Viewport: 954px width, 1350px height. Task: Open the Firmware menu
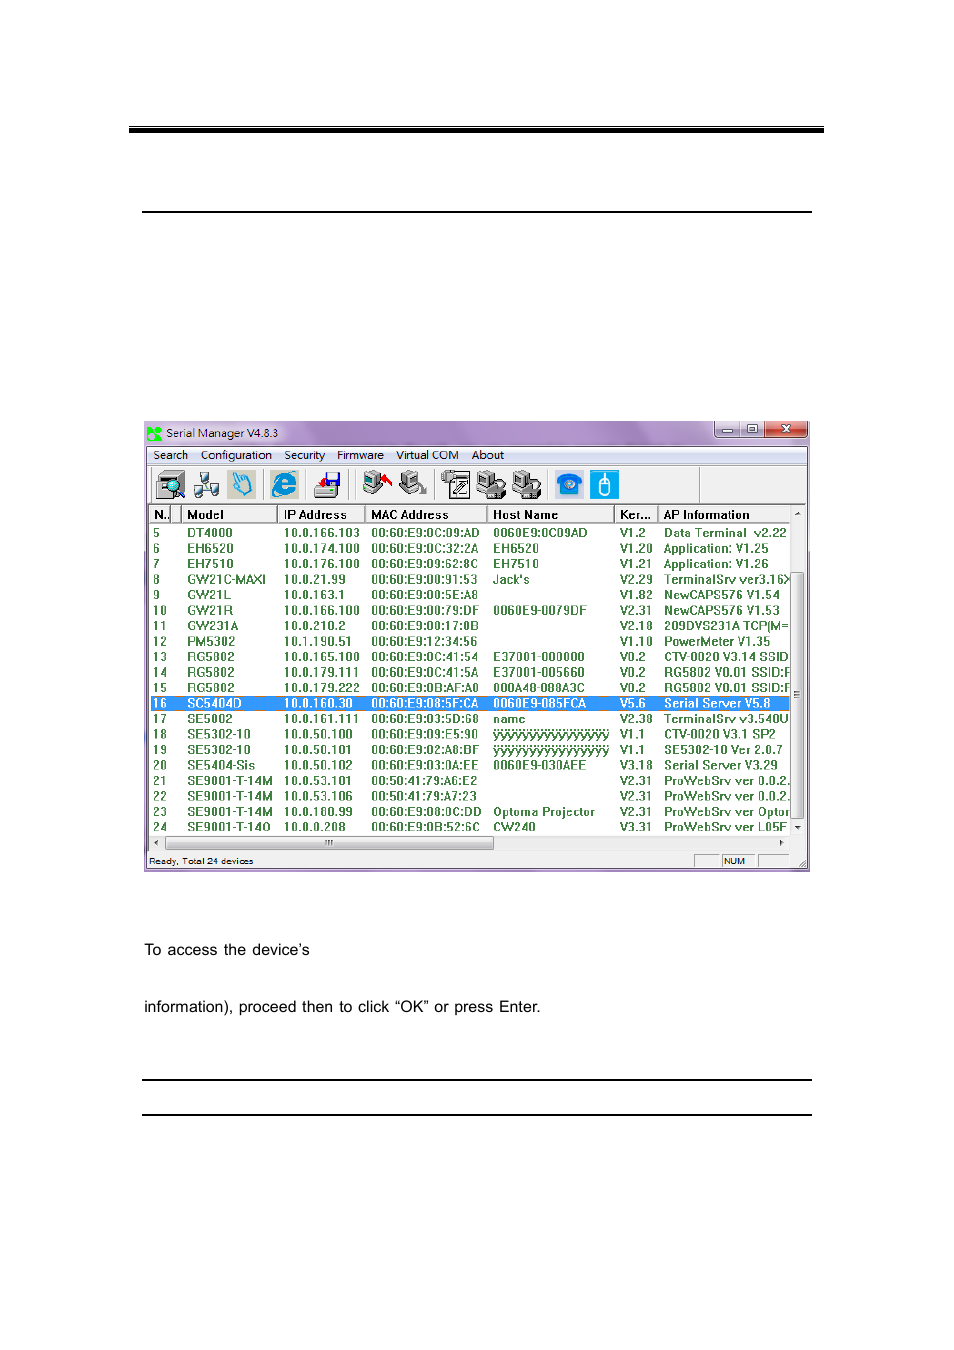point(360,455)
